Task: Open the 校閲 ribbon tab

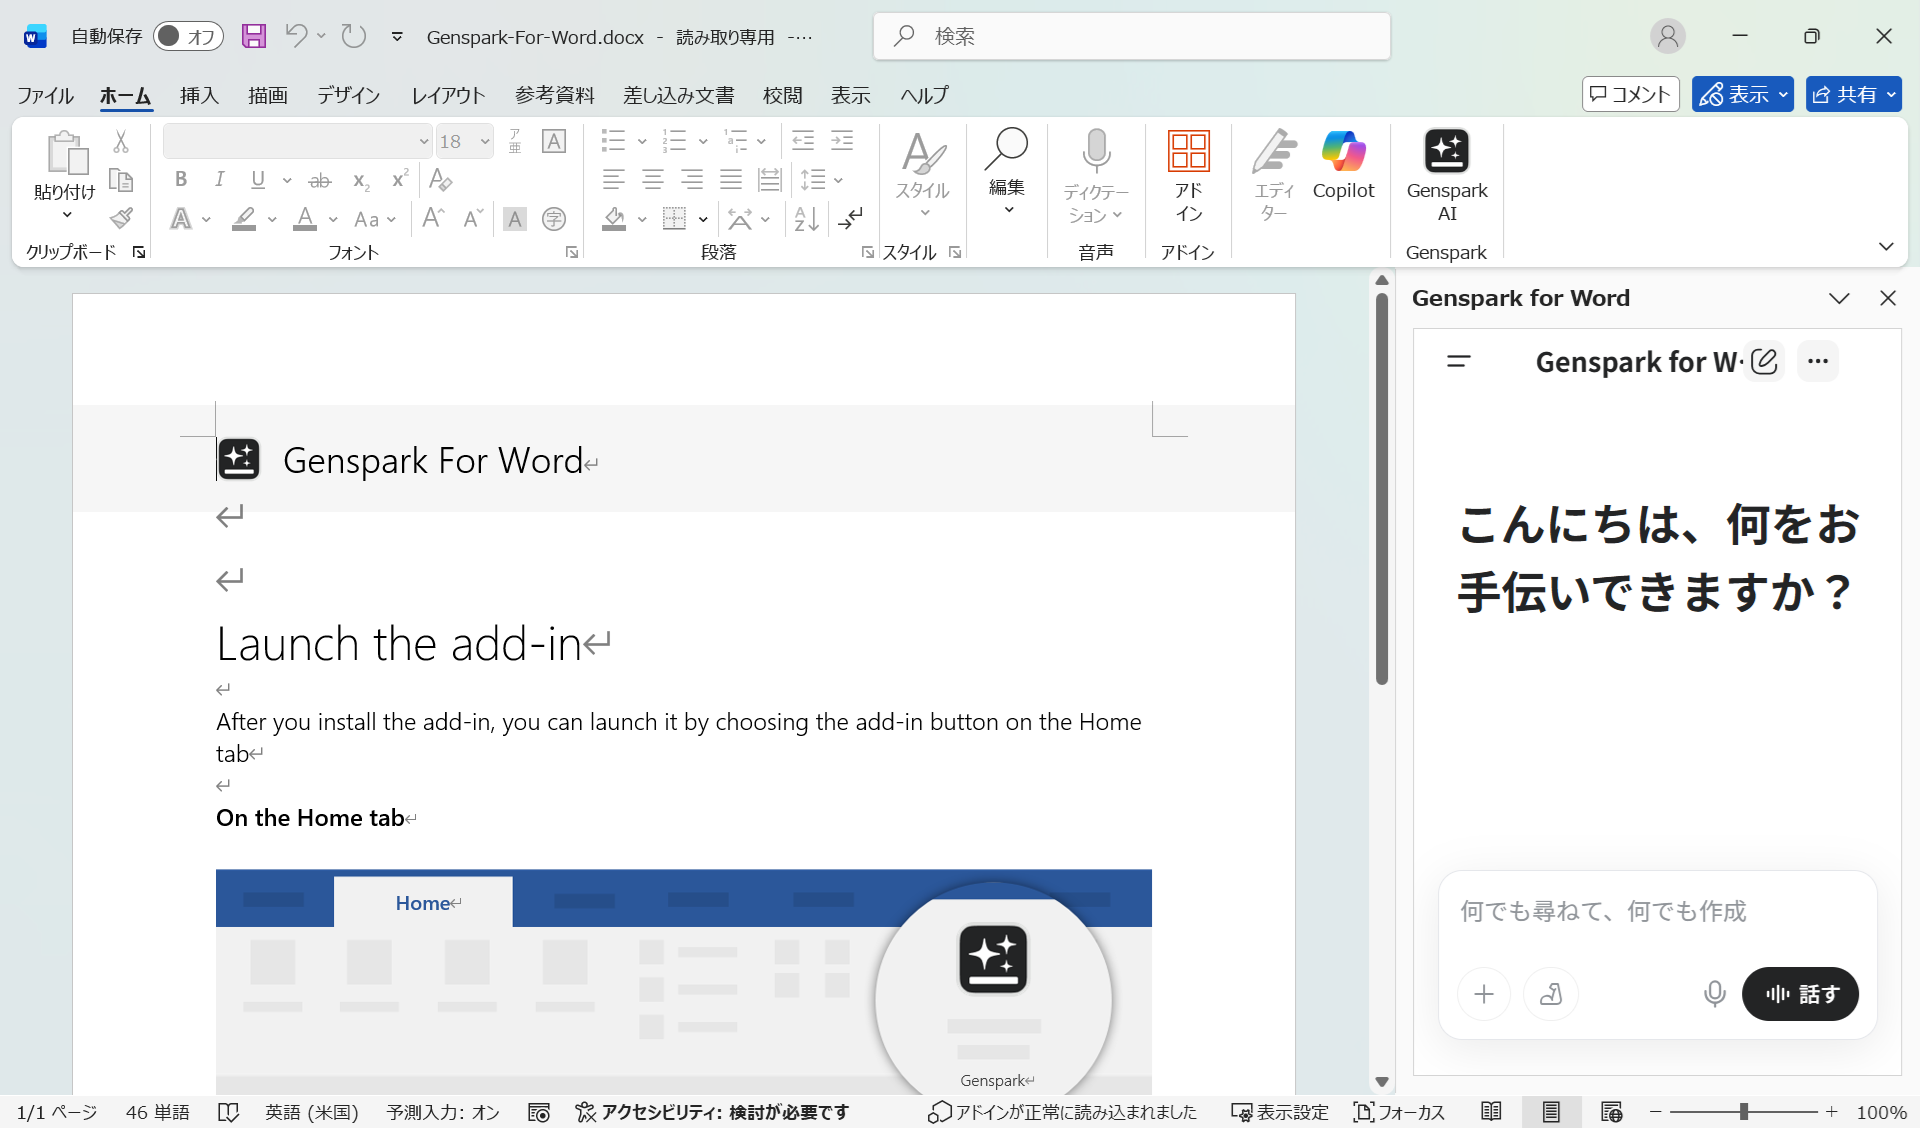Action: click(783, 95)
